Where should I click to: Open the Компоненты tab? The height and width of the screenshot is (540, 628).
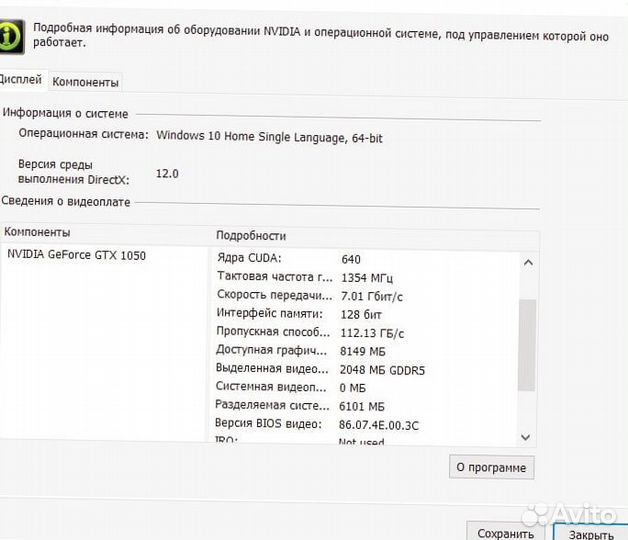(x=85, y=82)
